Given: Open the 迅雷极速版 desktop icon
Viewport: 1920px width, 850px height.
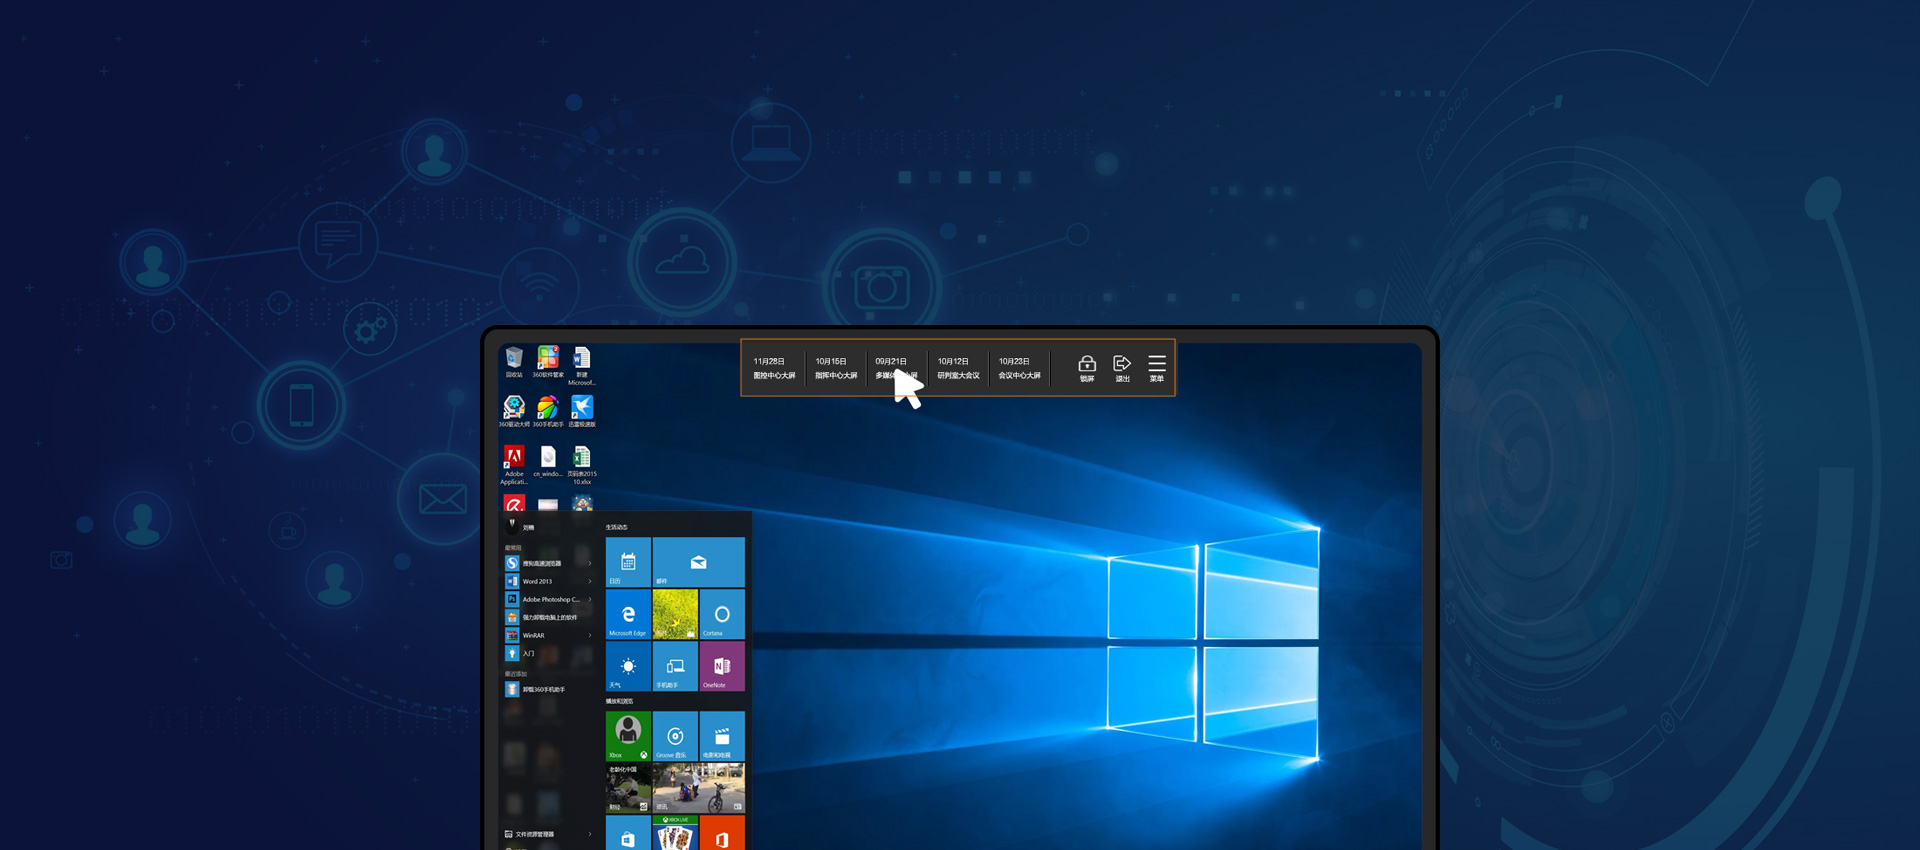Looking at the screenshot, I should [x=582, y=411].
